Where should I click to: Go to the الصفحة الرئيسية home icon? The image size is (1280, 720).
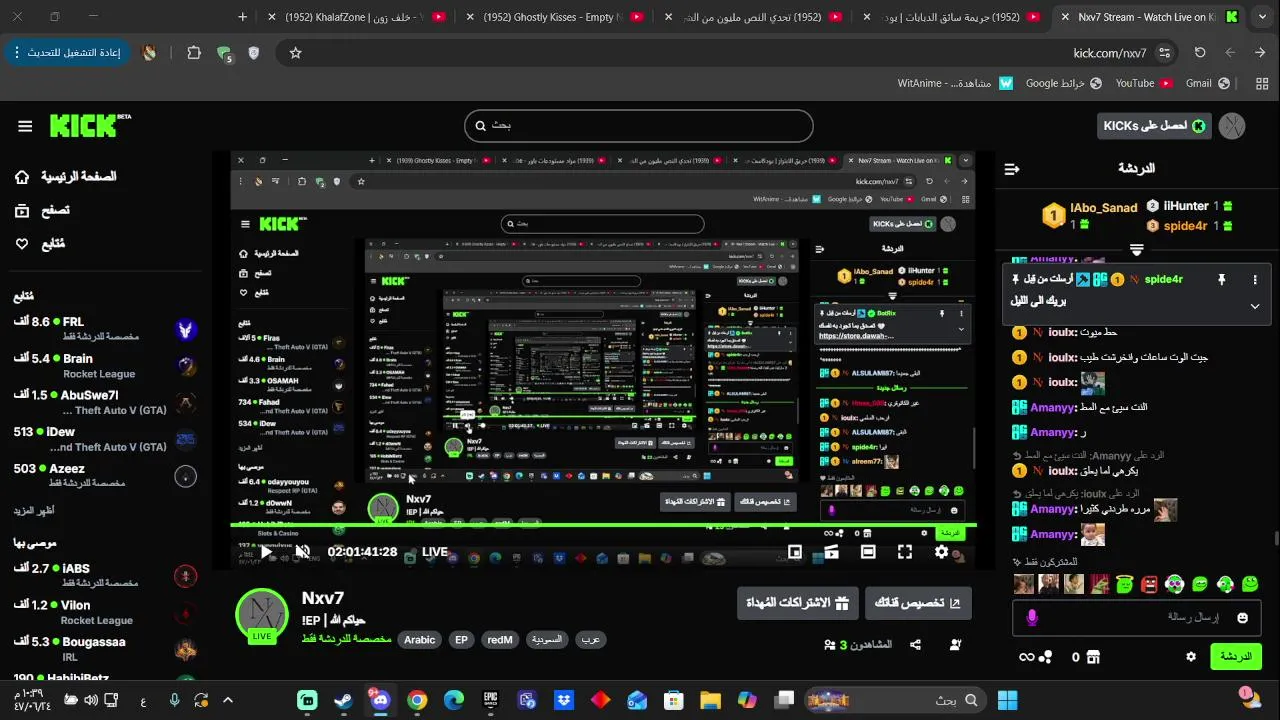point(22,177)
